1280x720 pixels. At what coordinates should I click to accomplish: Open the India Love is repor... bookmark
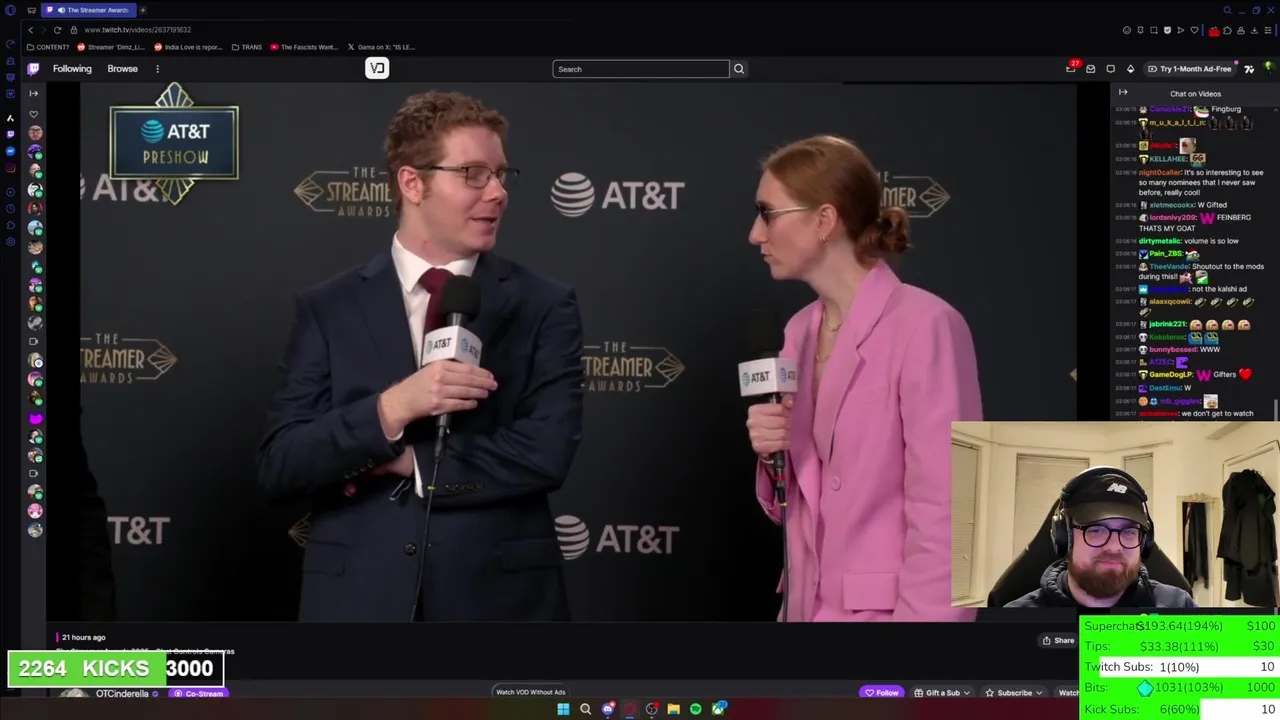[188, 47]
